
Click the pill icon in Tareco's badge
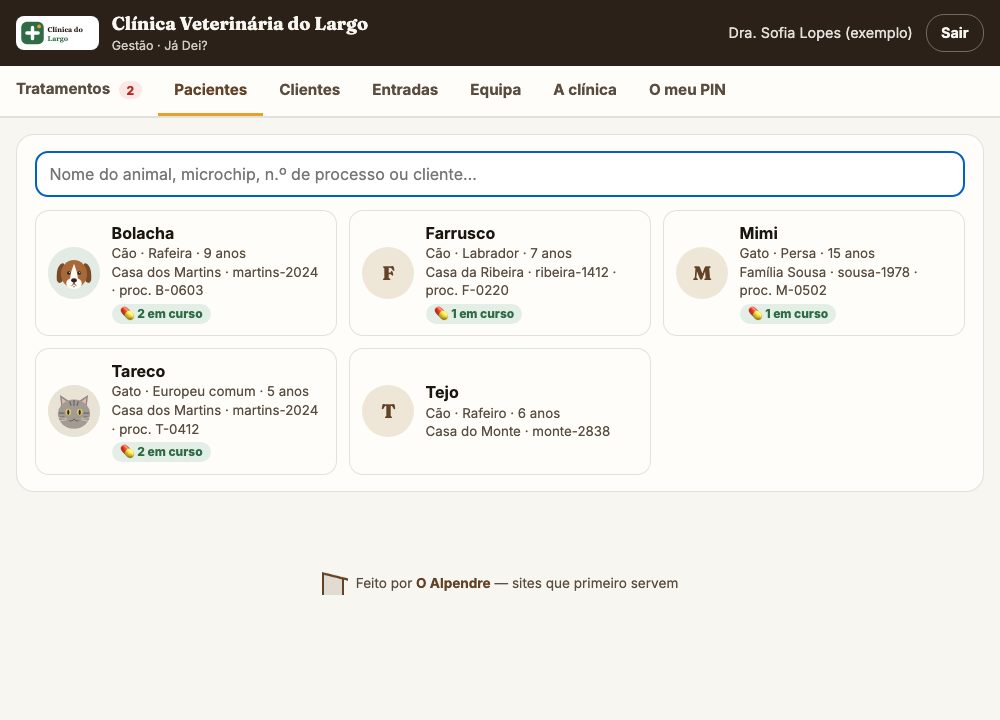tap(127, 452)
